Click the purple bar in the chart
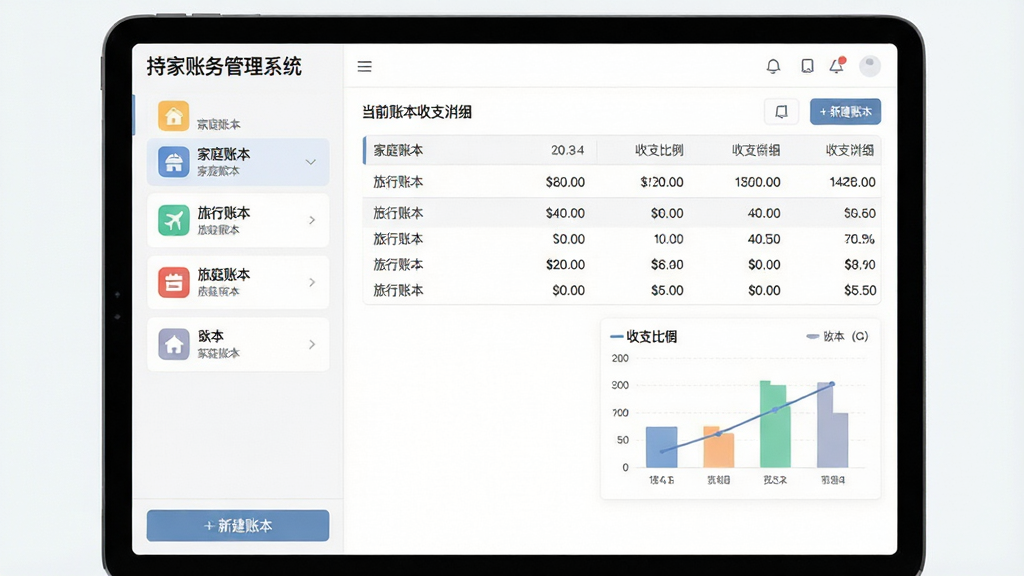This screenshot has height=576, width=1024. tap(833, 425)
